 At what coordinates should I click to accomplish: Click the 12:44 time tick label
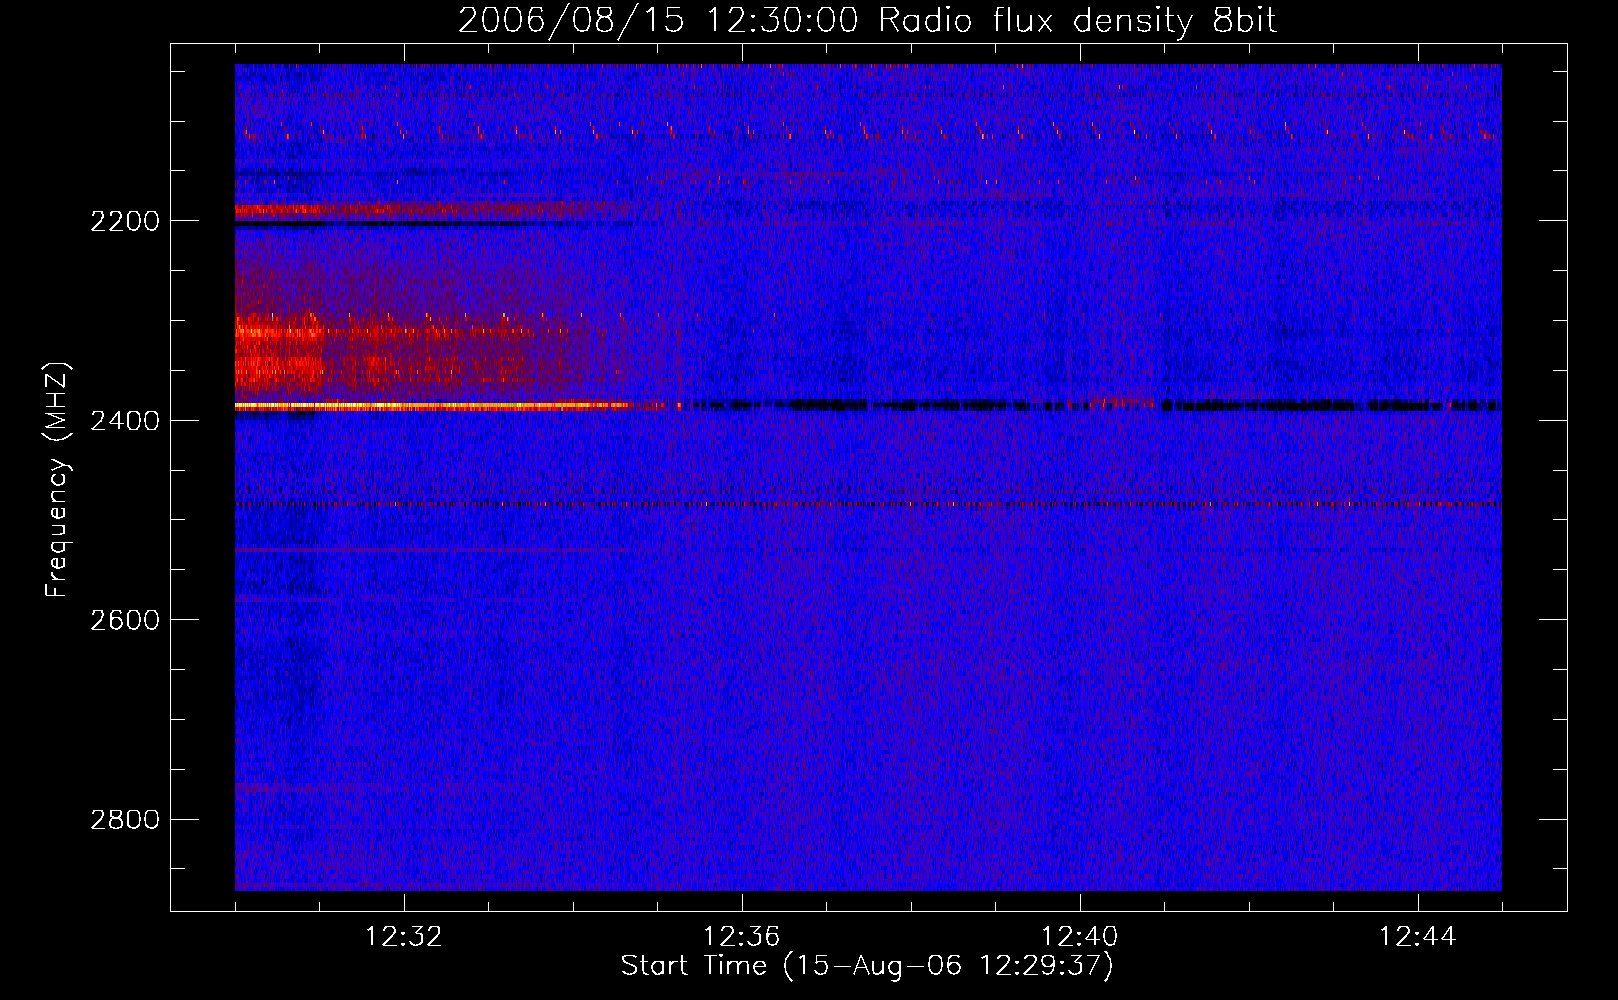click(x=1418, y=937)
